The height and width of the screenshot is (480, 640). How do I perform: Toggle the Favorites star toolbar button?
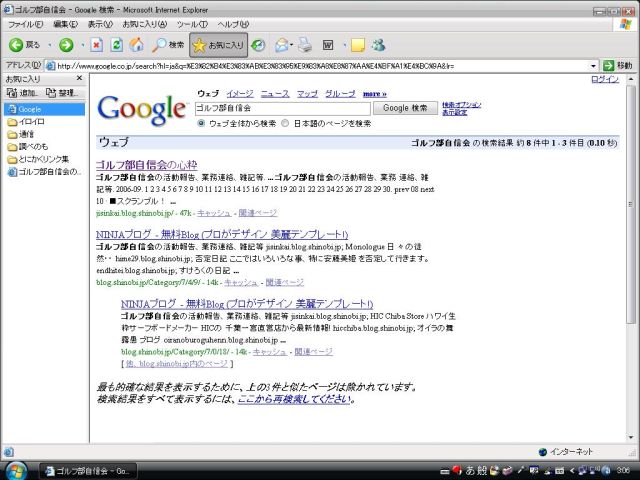pos(218,45)
